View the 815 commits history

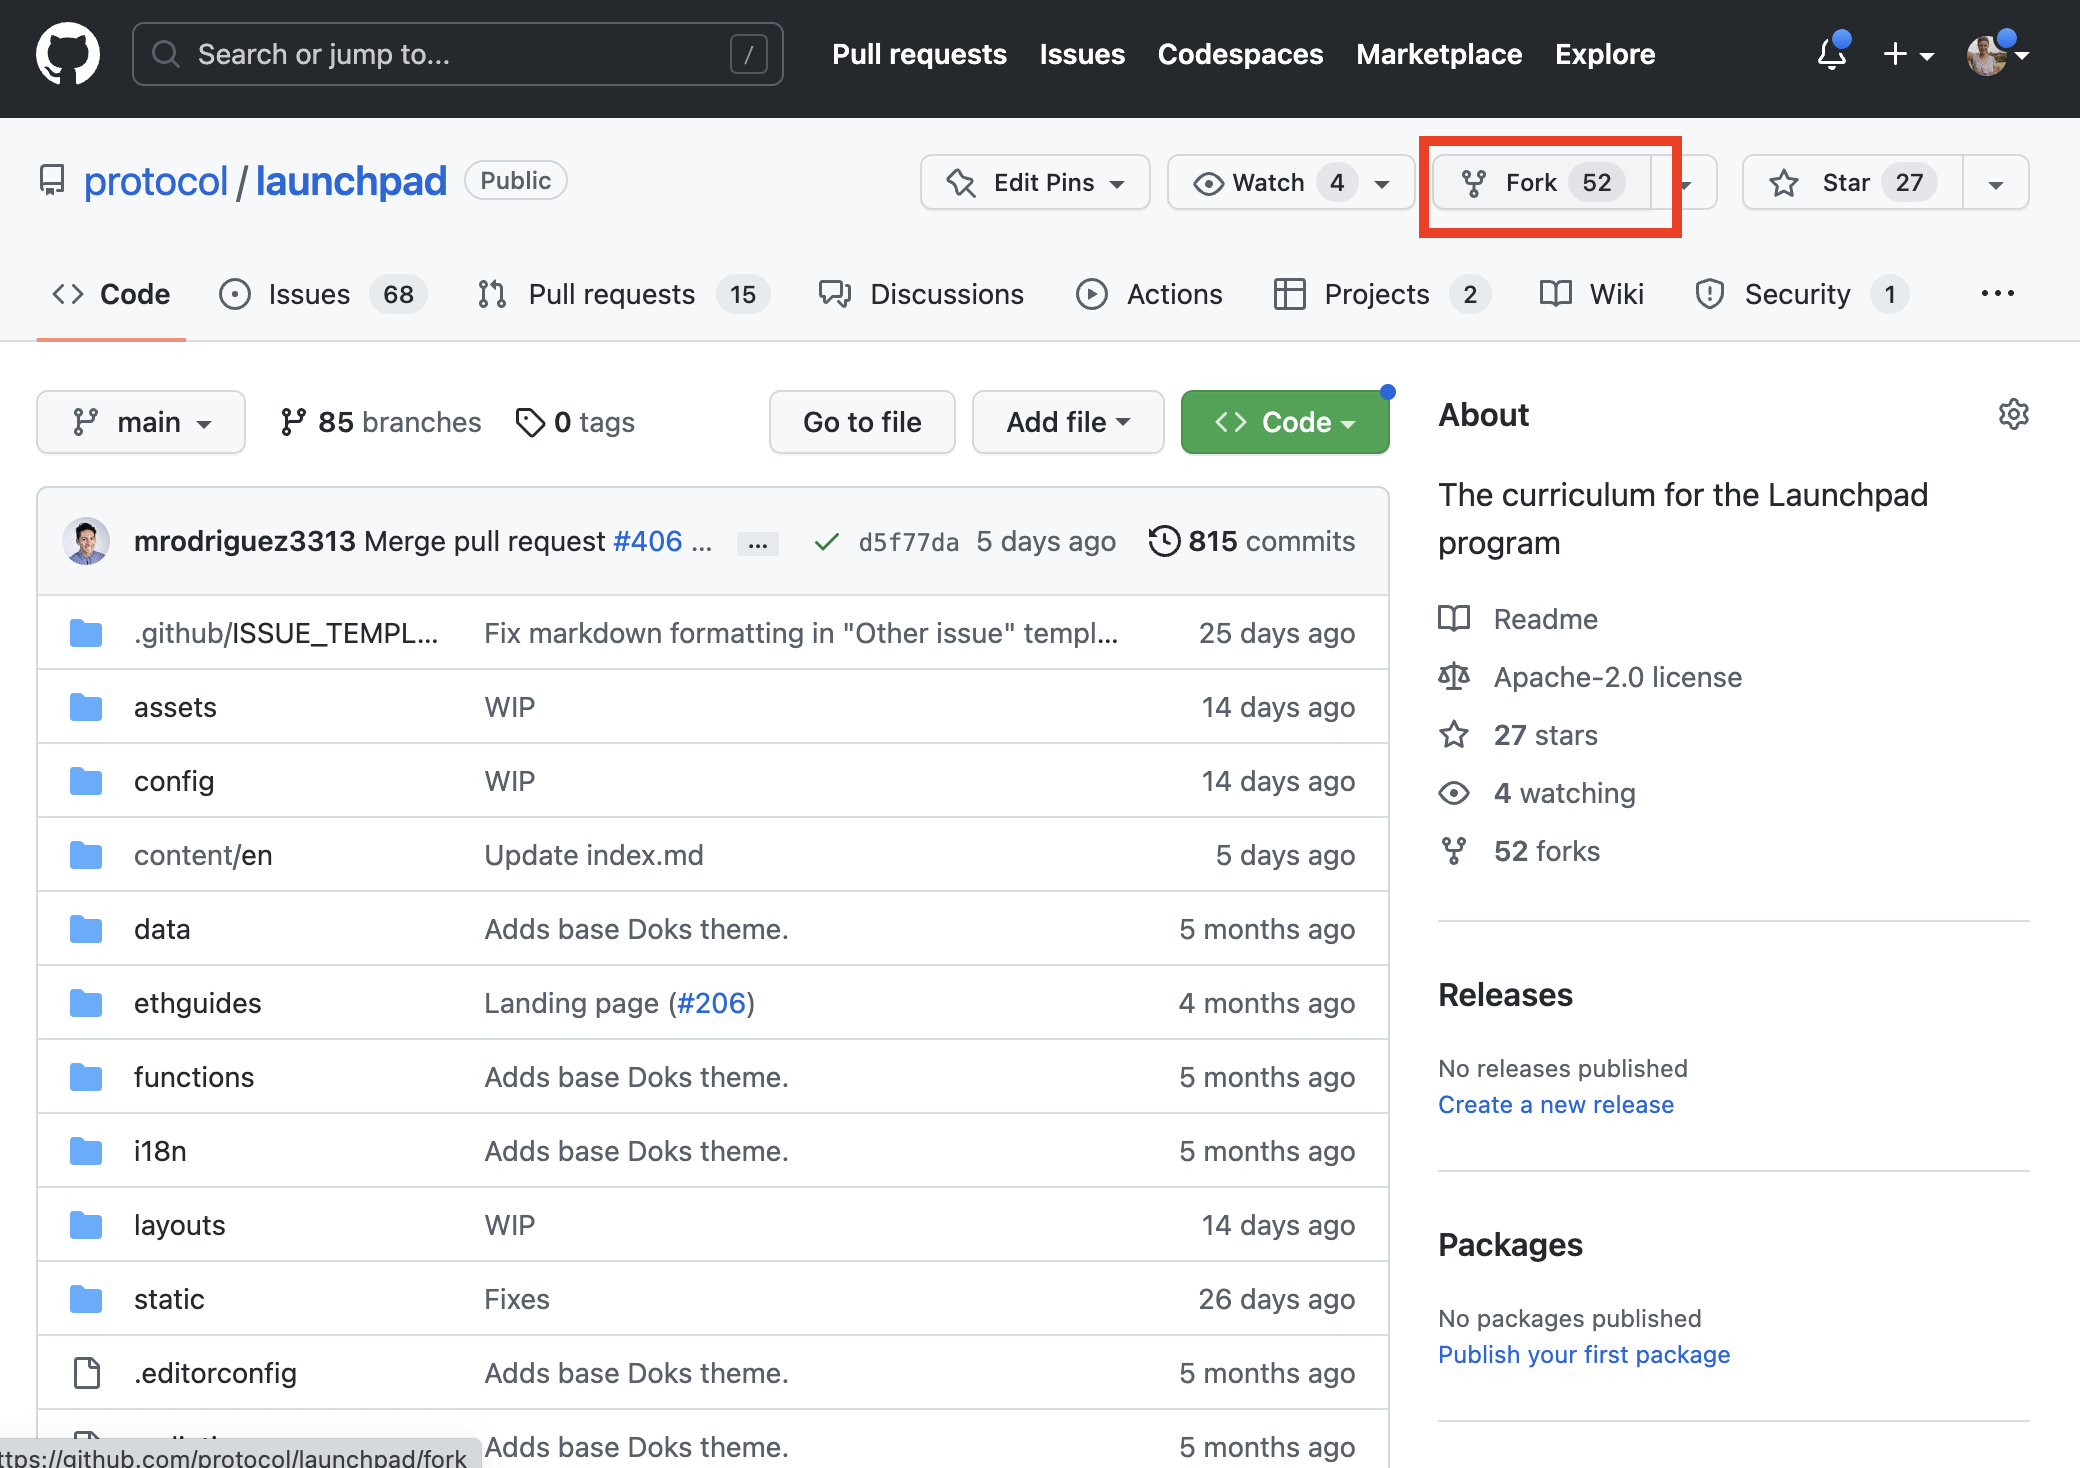[1252, 541]
